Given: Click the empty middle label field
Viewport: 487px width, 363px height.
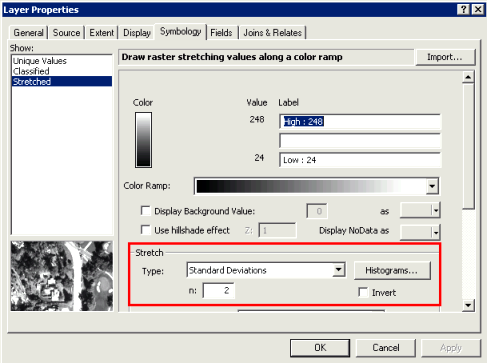Looking at the screenshot, I should coord(360,141).
